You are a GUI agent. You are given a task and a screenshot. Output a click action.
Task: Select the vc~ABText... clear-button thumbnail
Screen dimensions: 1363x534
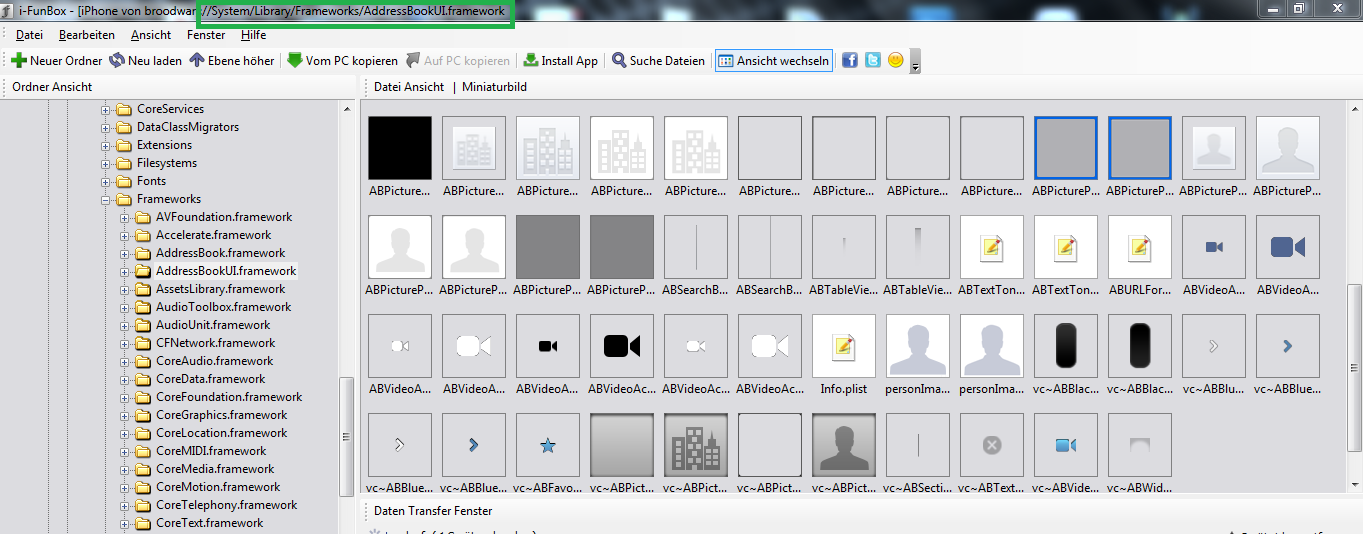[x=992, y=445]
